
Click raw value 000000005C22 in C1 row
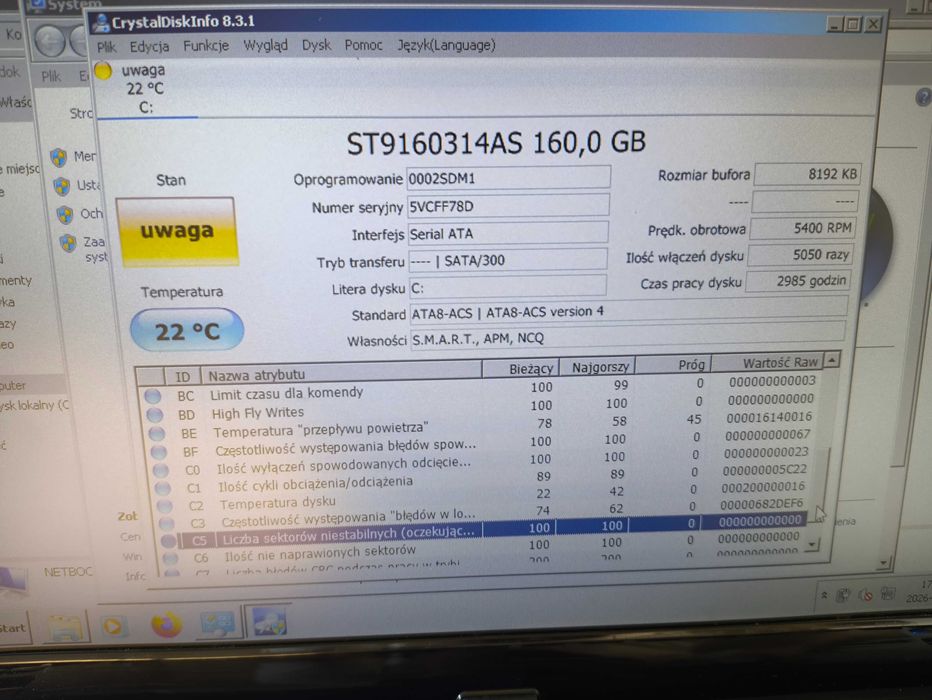[x=764, y=470]
